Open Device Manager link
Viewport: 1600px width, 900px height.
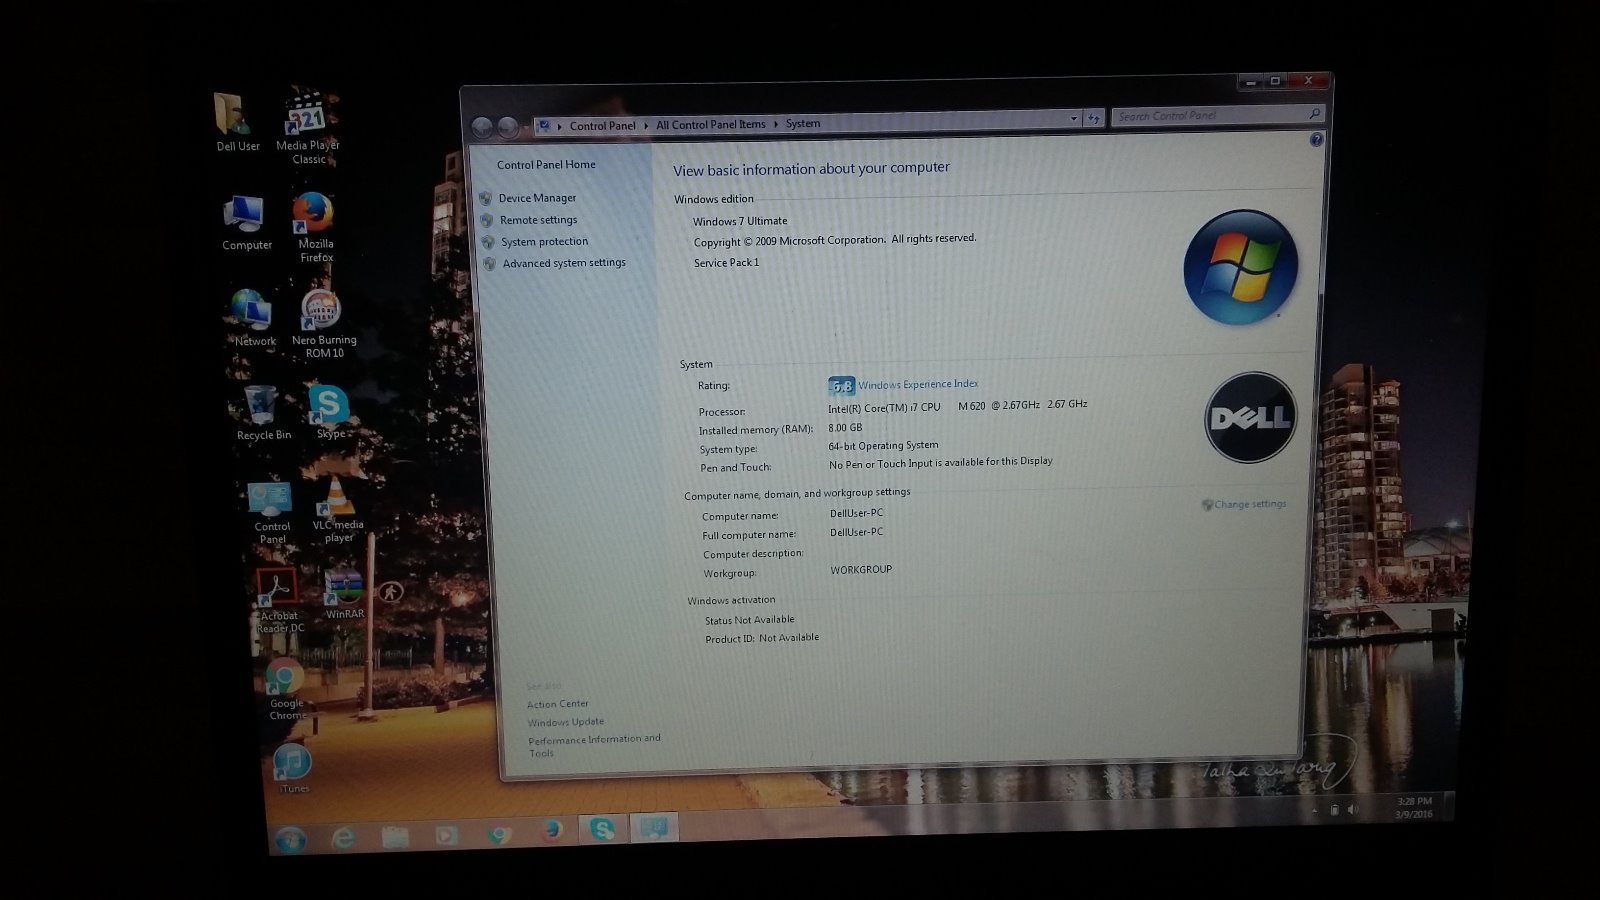click(x=537, y=198)
